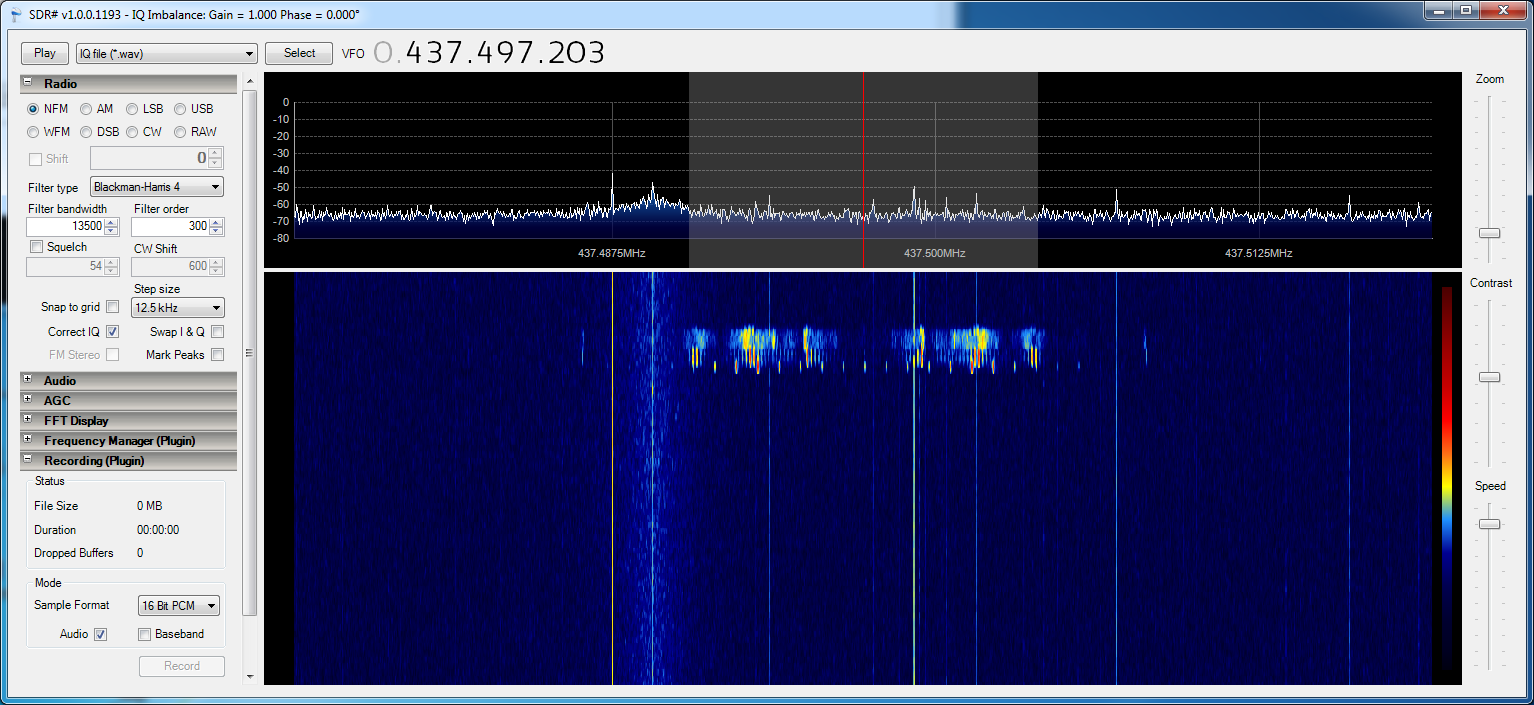Select DSB demodulation mode
The height and width of the screenshot is (705, 1534).
click(87, 132)
